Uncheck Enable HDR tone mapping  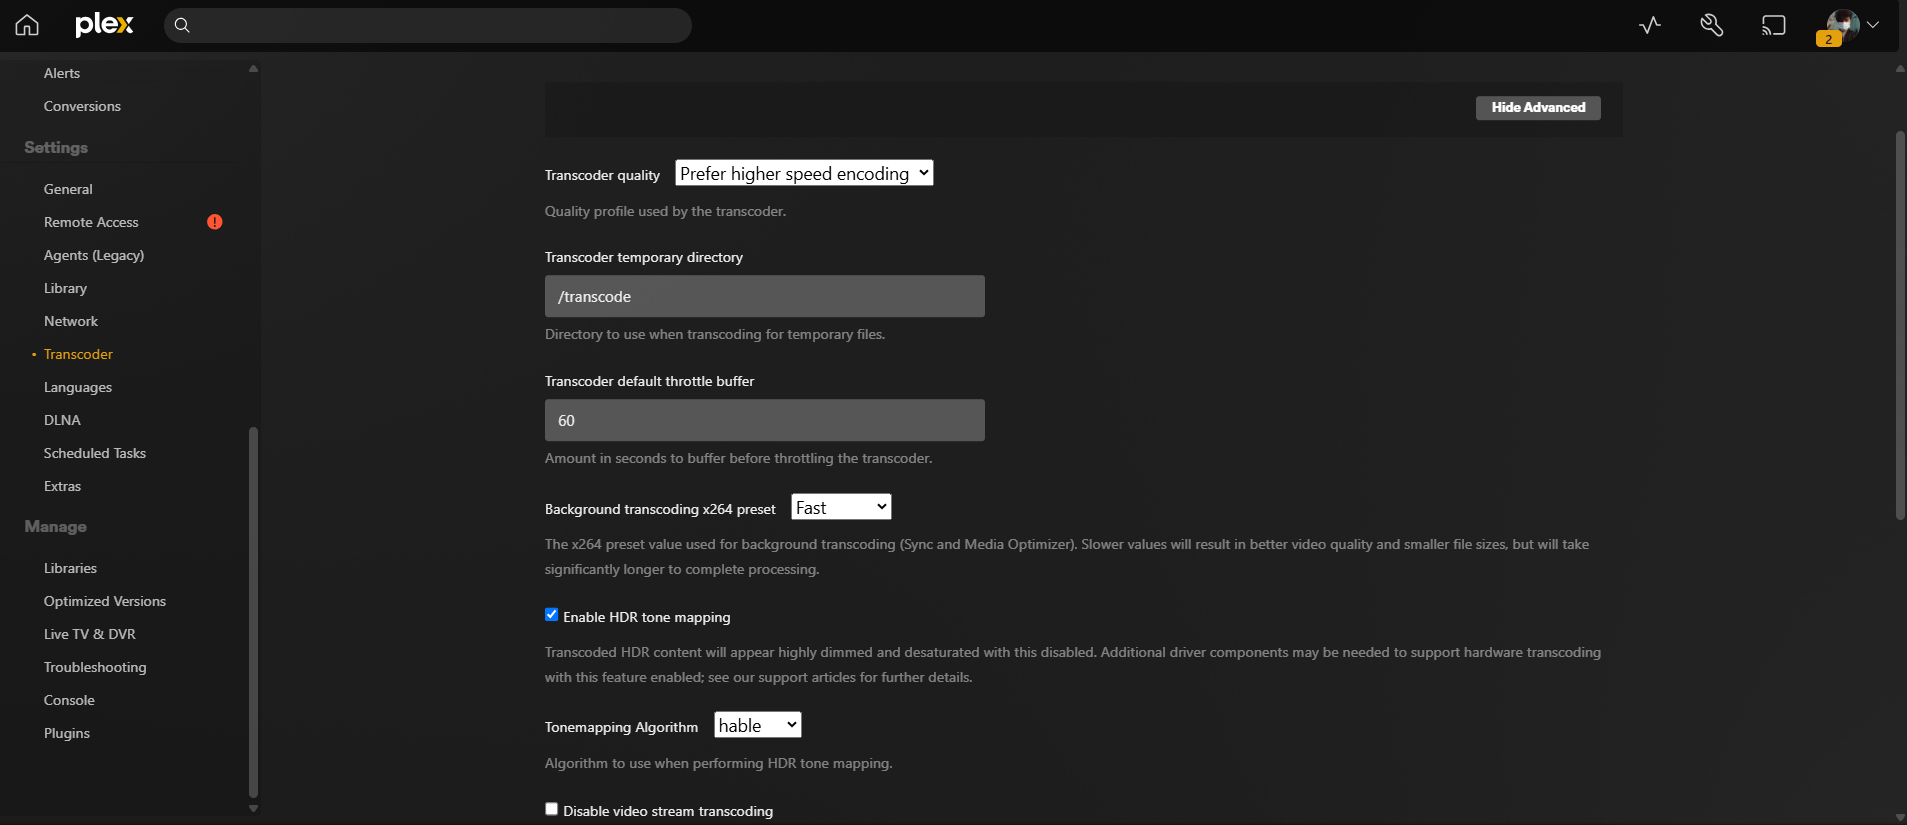[x=551, y=615]
